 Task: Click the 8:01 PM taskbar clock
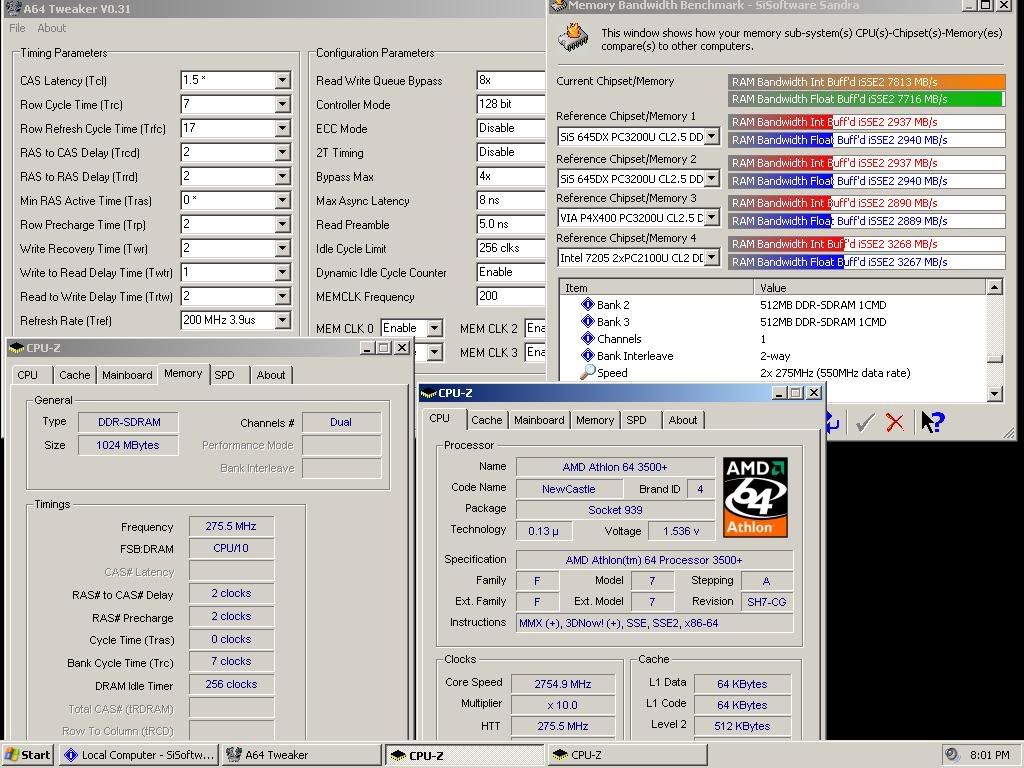[x=989, y=755]
